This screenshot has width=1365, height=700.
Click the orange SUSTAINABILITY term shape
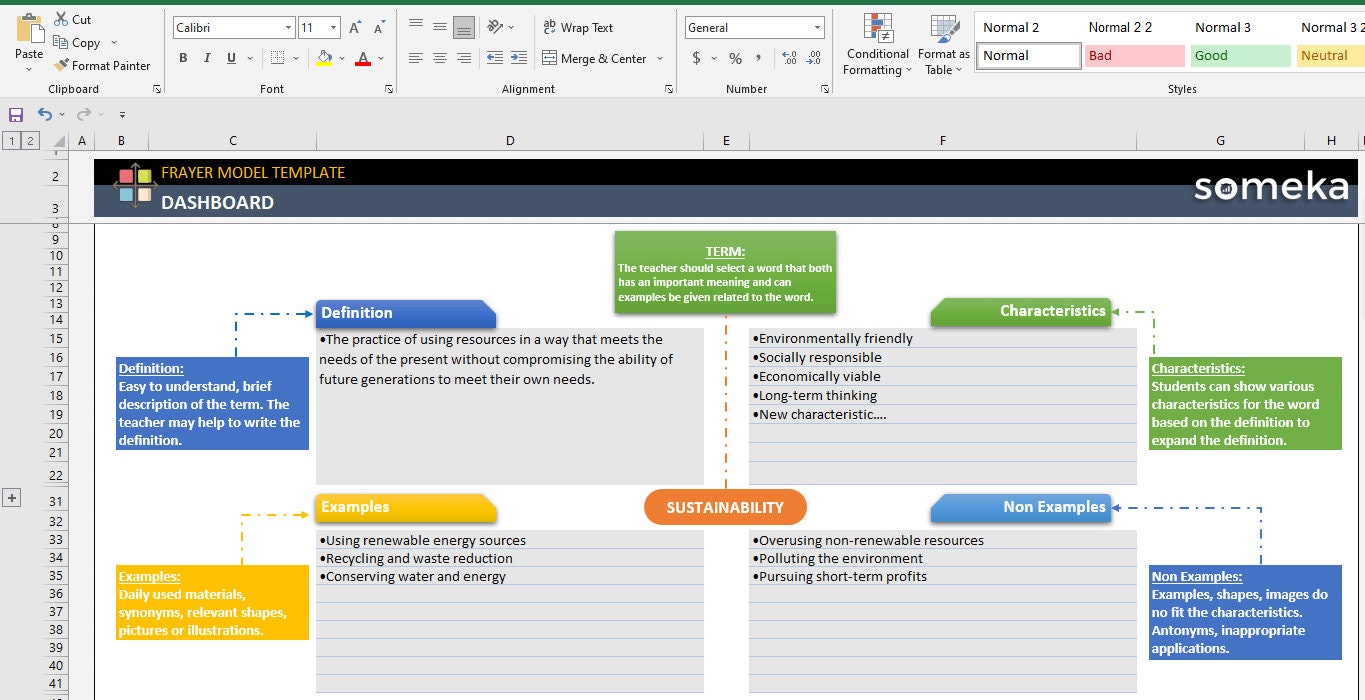(725, 507)
